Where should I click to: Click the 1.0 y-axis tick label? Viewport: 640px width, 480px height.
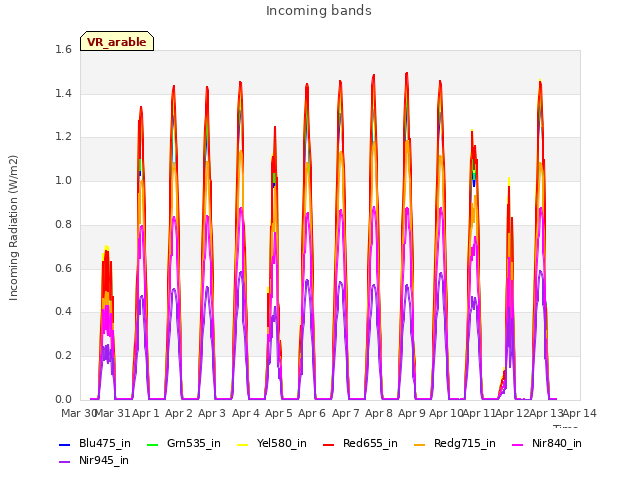click(x=63, y=180)
